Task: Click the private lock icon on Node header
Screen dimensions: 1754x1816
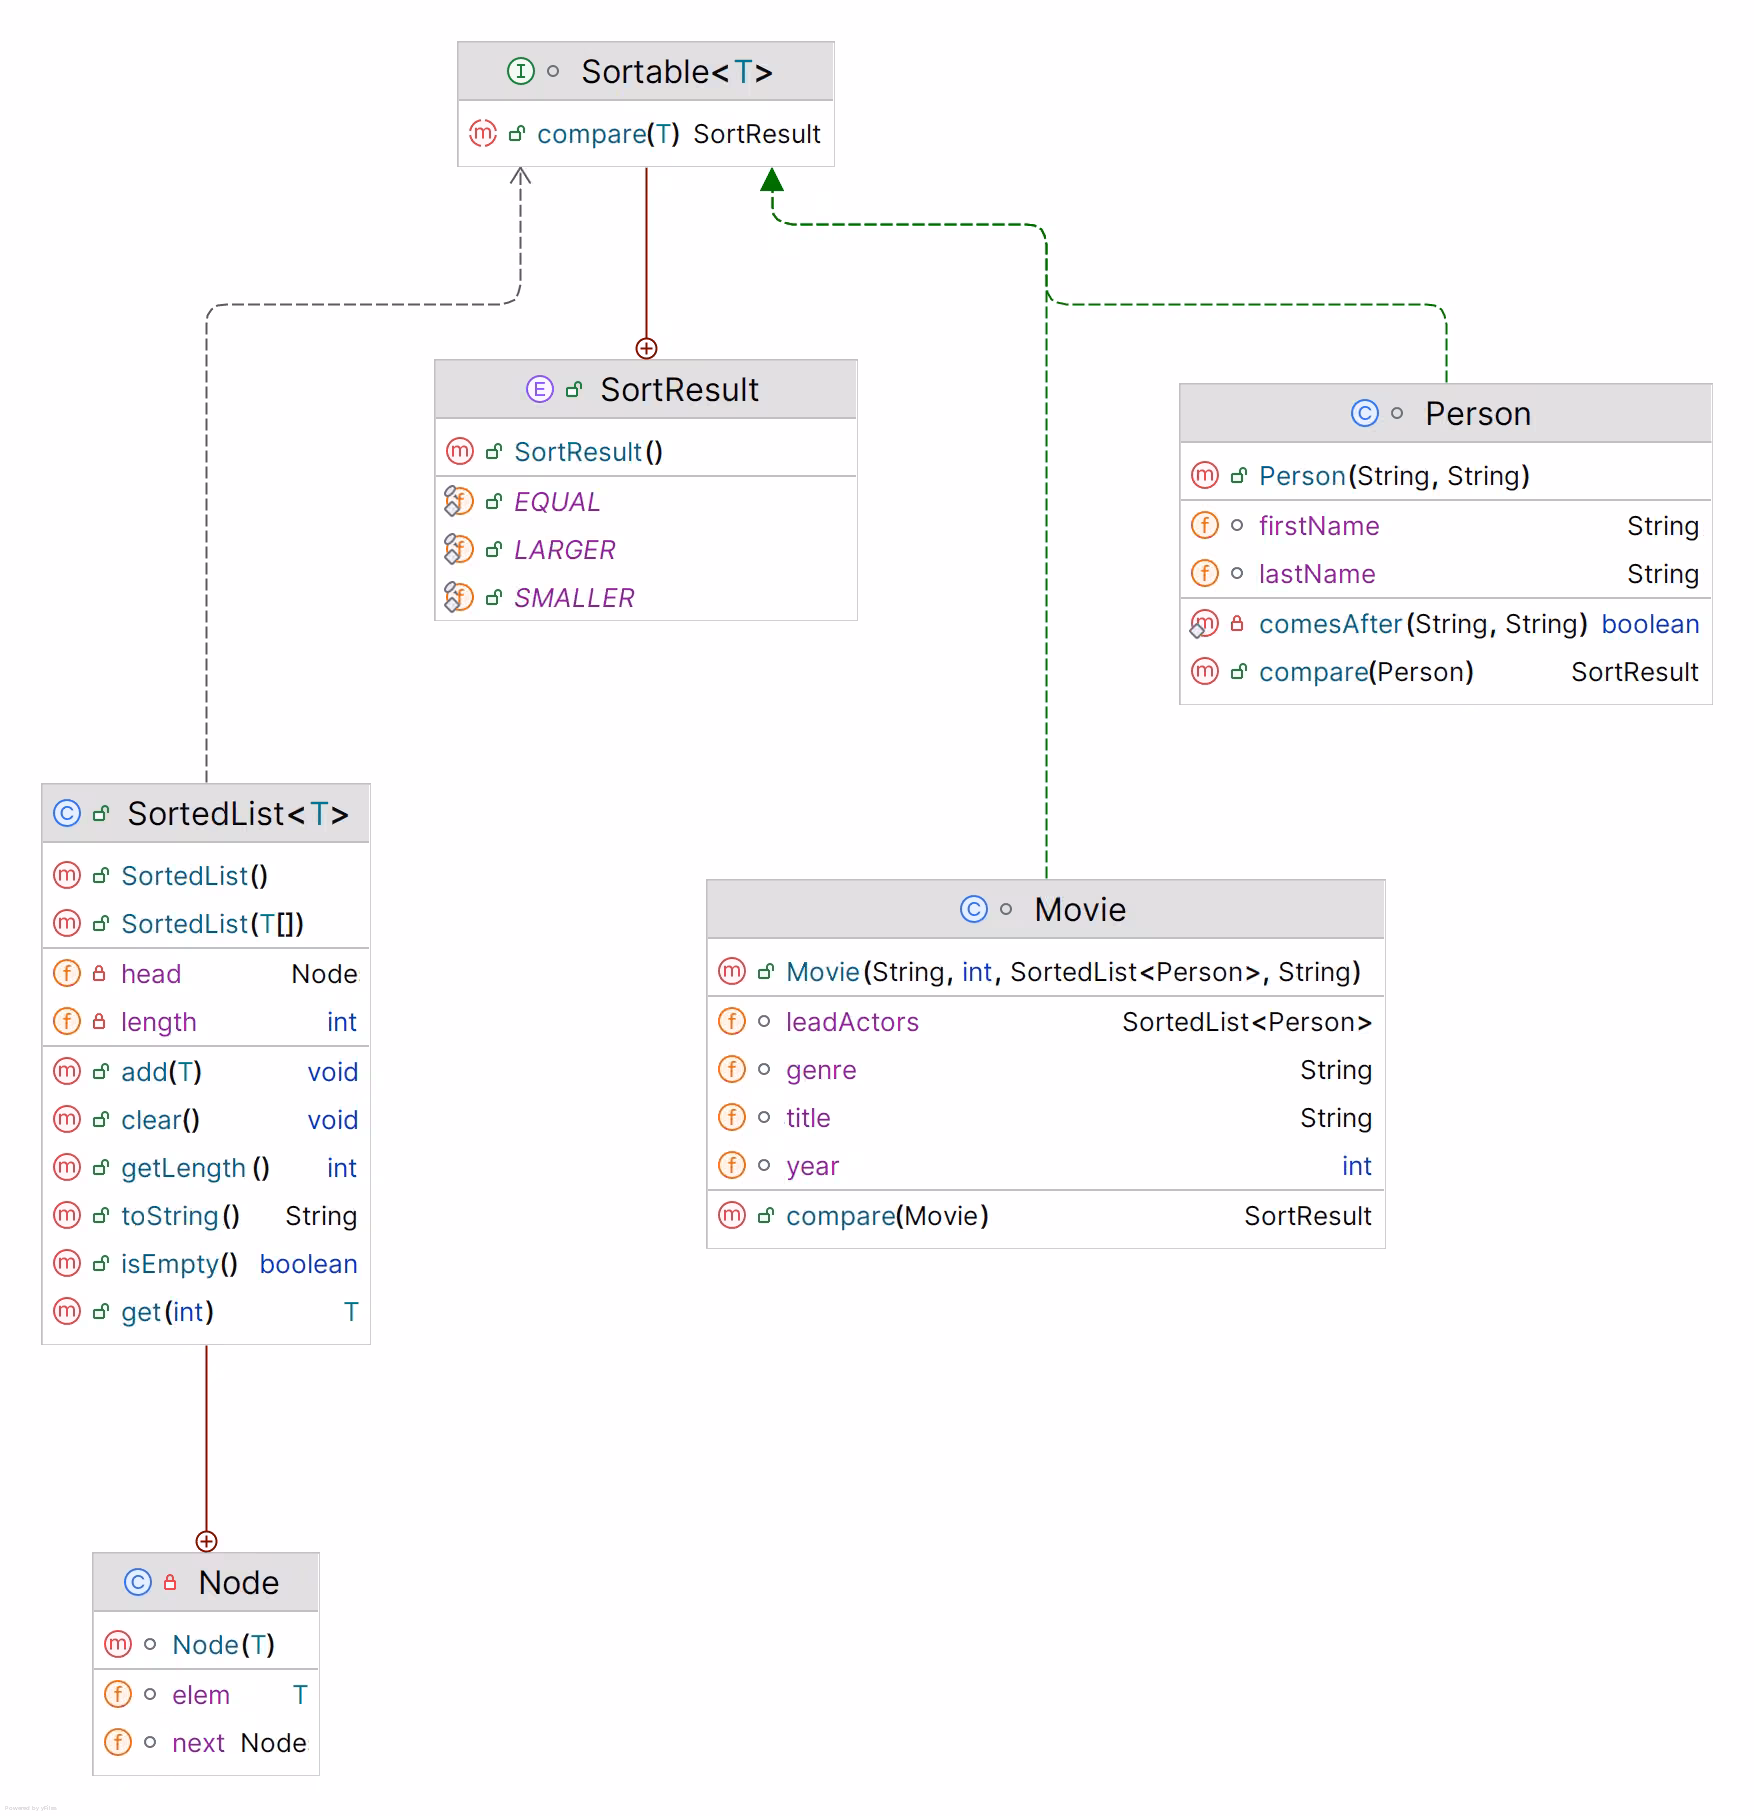Action: pos(170,1582)
